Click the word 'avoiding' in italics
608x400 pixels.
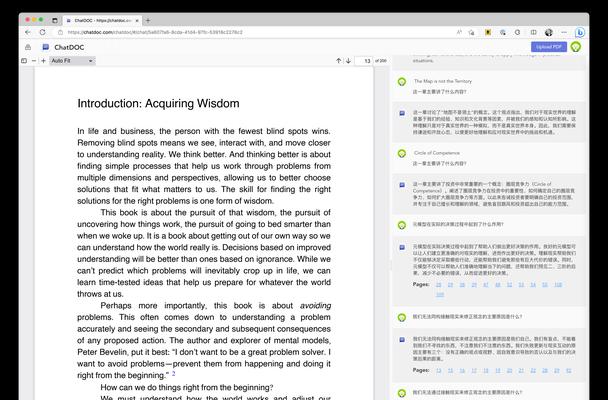tap(315, 306)
